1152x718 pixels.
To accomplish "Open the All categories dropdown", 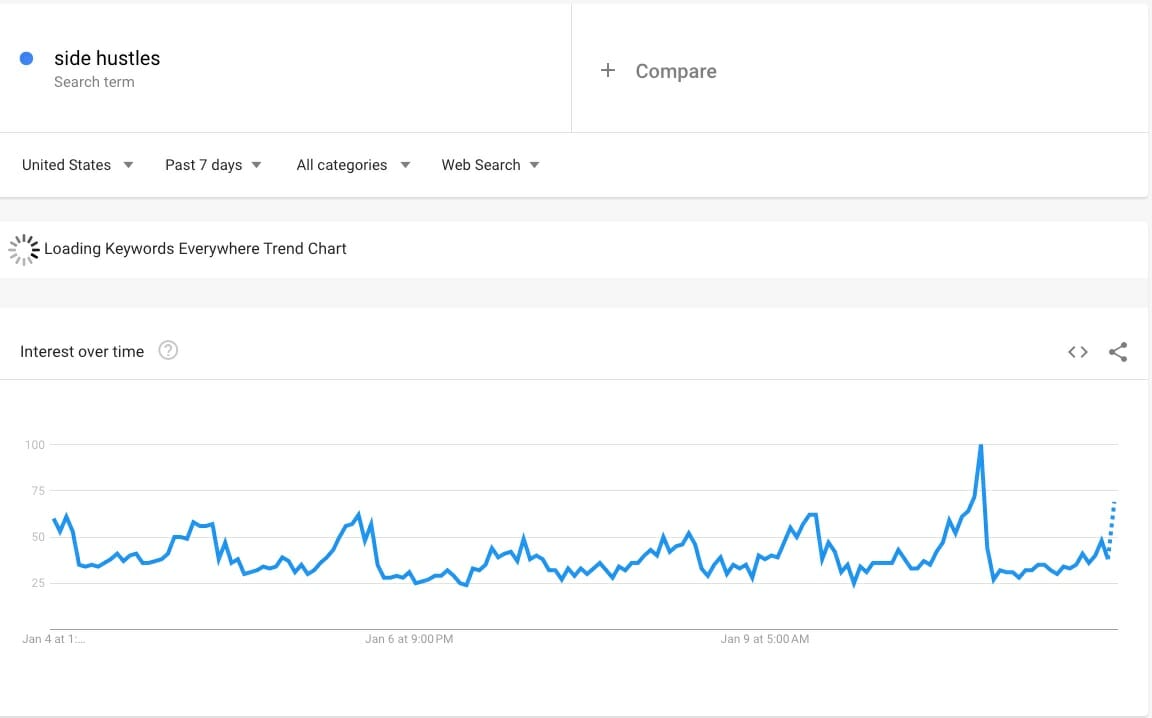I will pos(353,165).
